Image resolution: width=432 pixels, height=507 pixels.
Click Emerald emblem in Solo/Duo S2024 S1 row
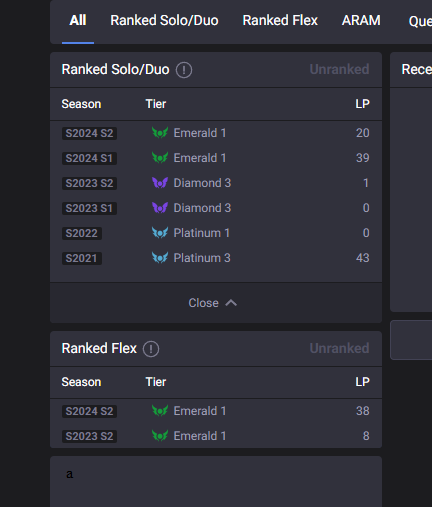160,158
